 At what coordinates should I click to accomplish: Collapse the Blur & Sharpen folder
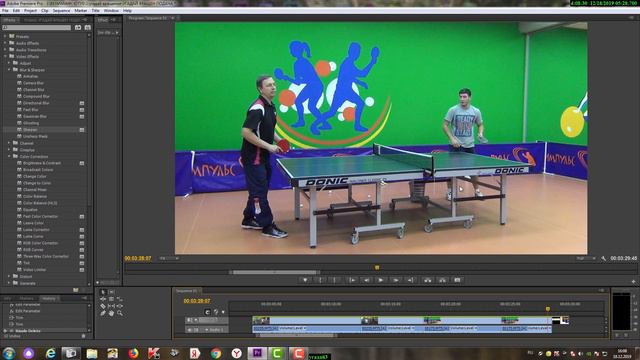[x=9, y=70]
